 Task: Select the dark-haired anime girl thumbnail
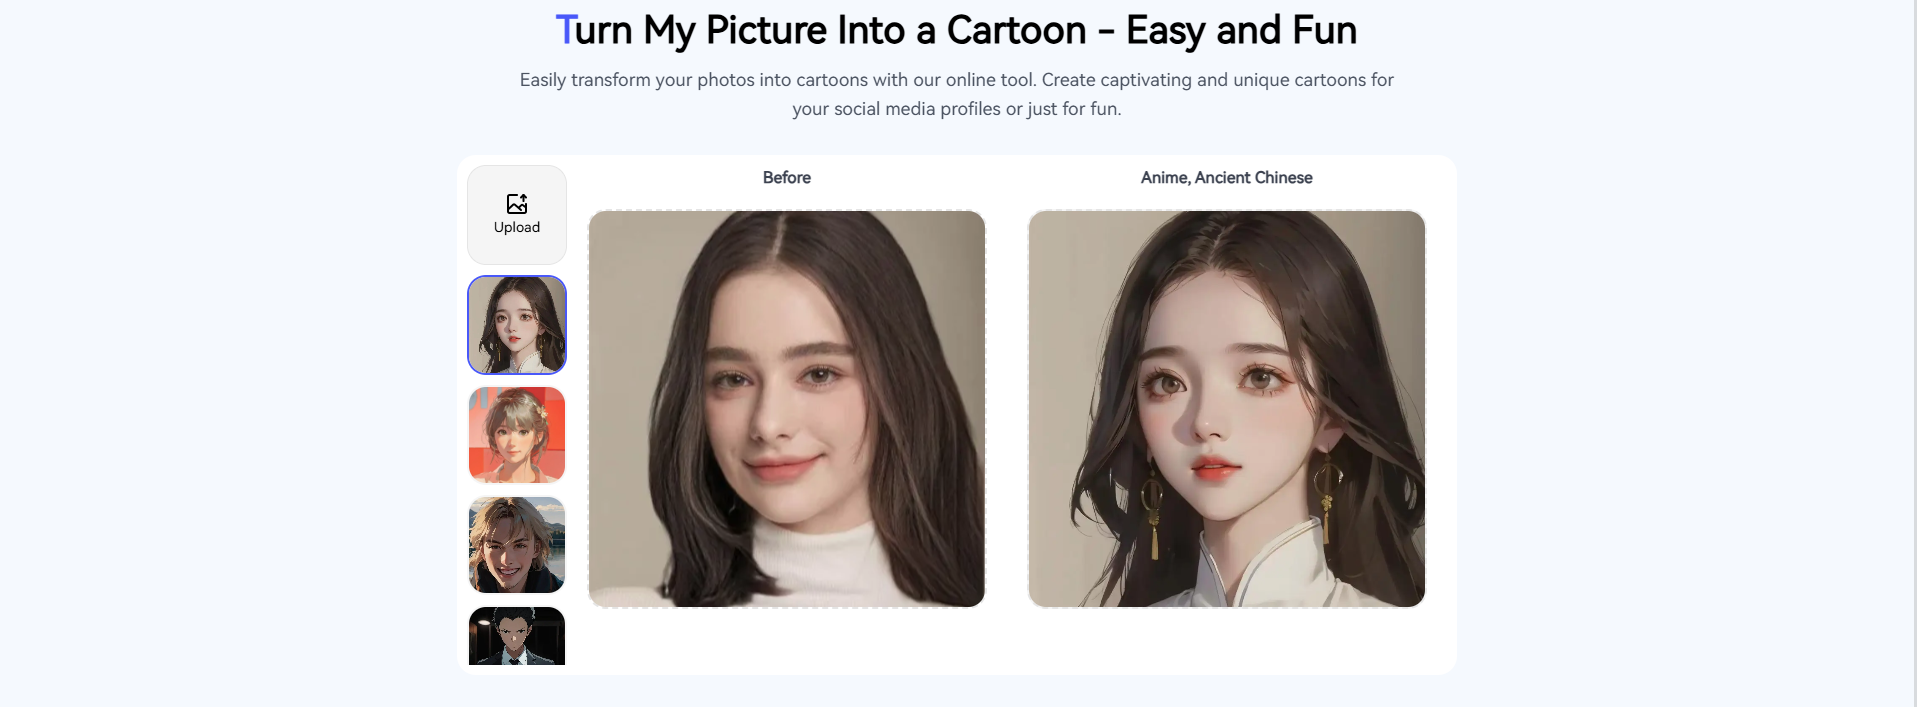point(517,325)
